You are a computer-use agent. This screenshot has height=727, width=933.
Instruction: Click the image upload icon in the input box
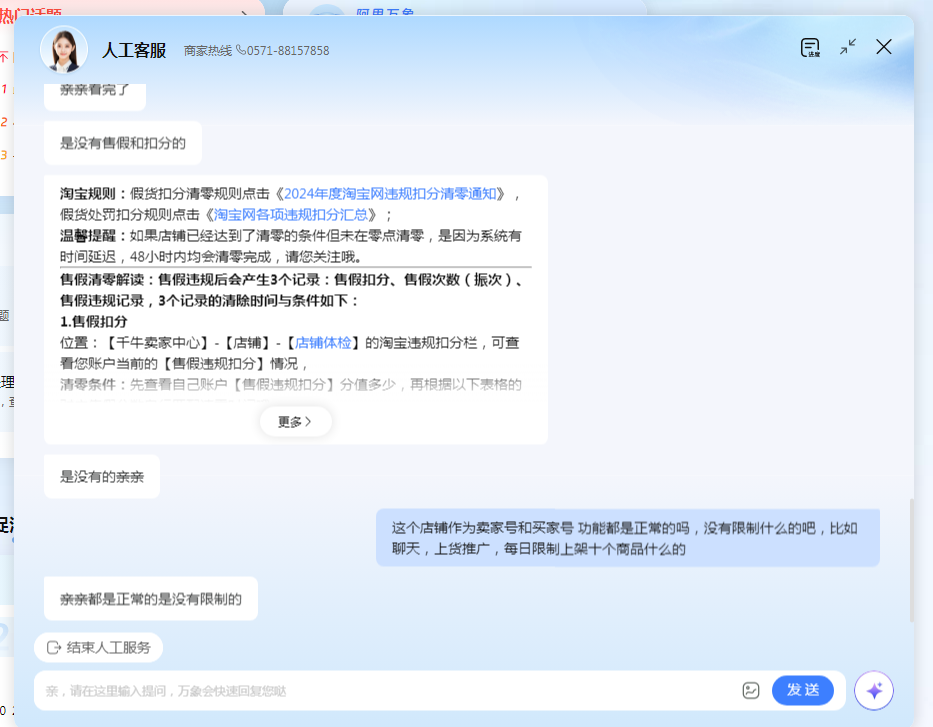pos(751,691)
